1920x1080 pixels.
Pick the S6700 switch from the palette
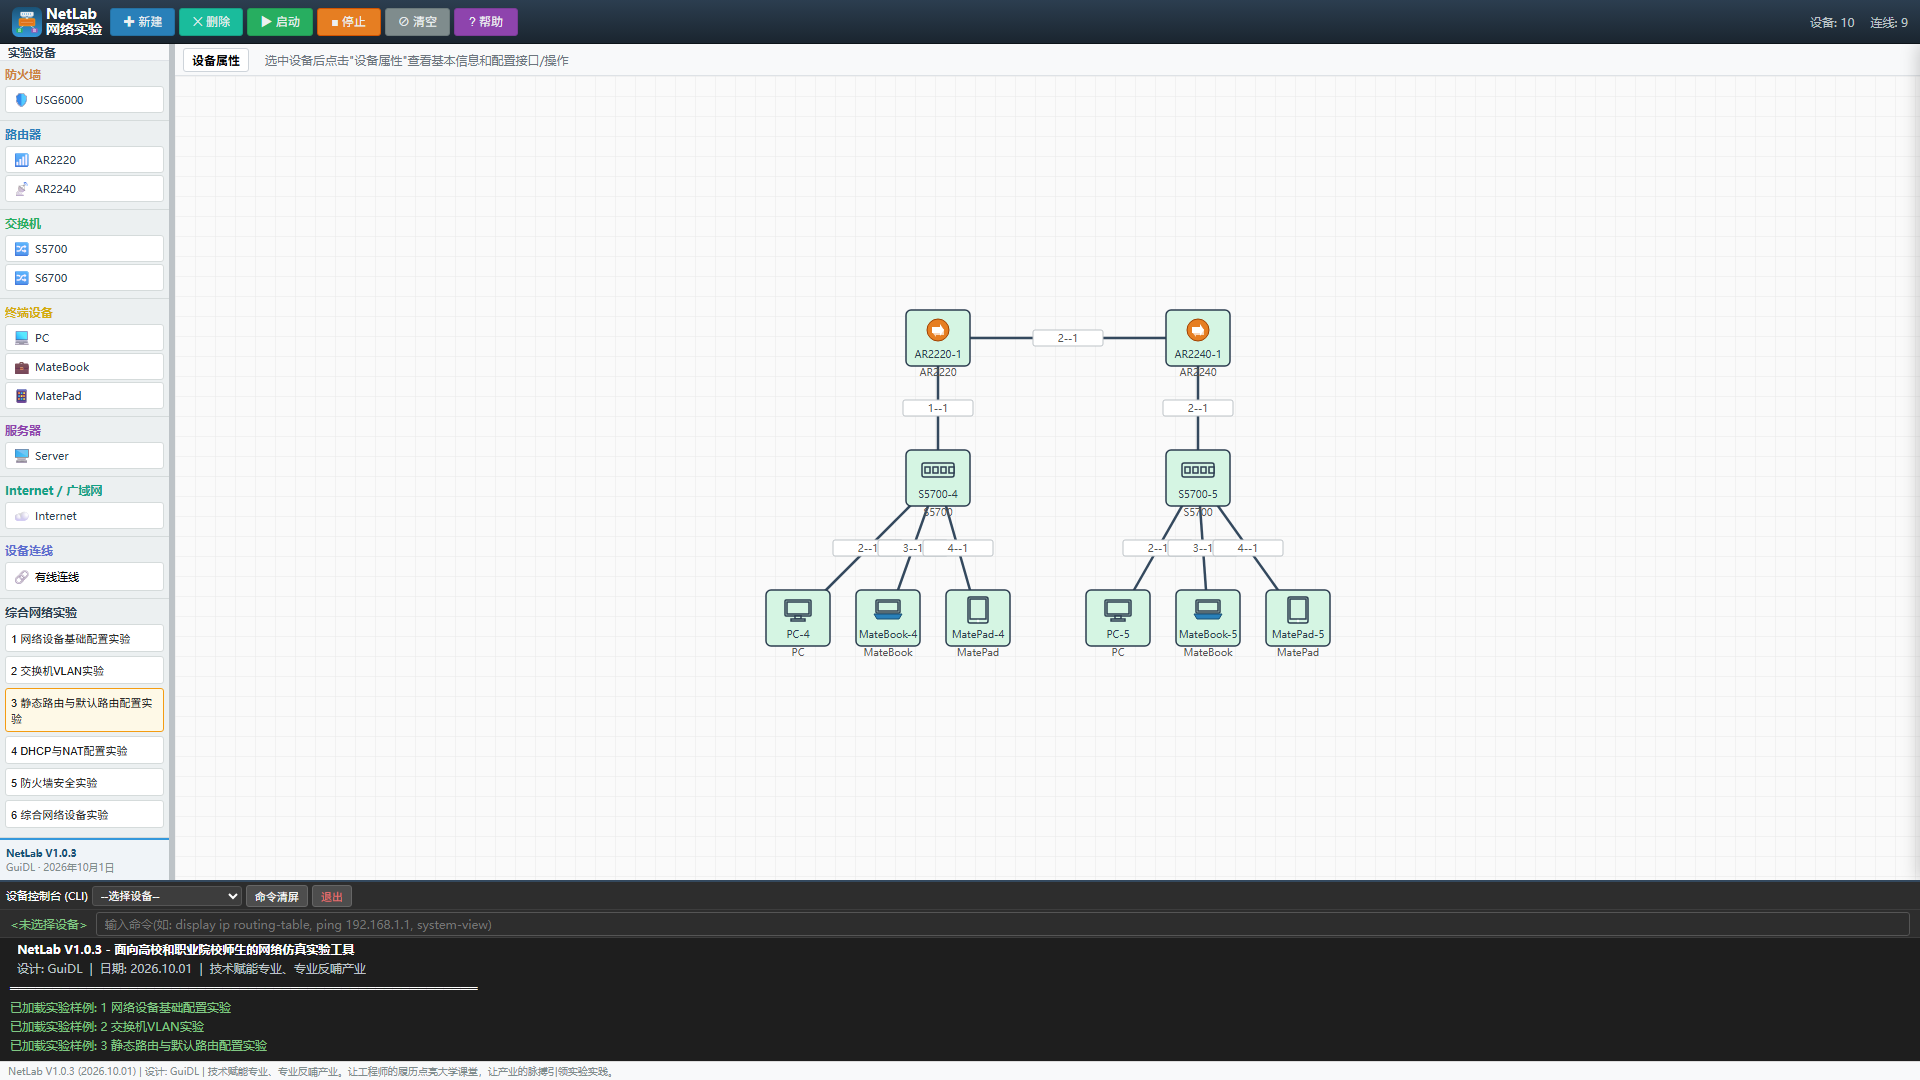tap(84, 278)
